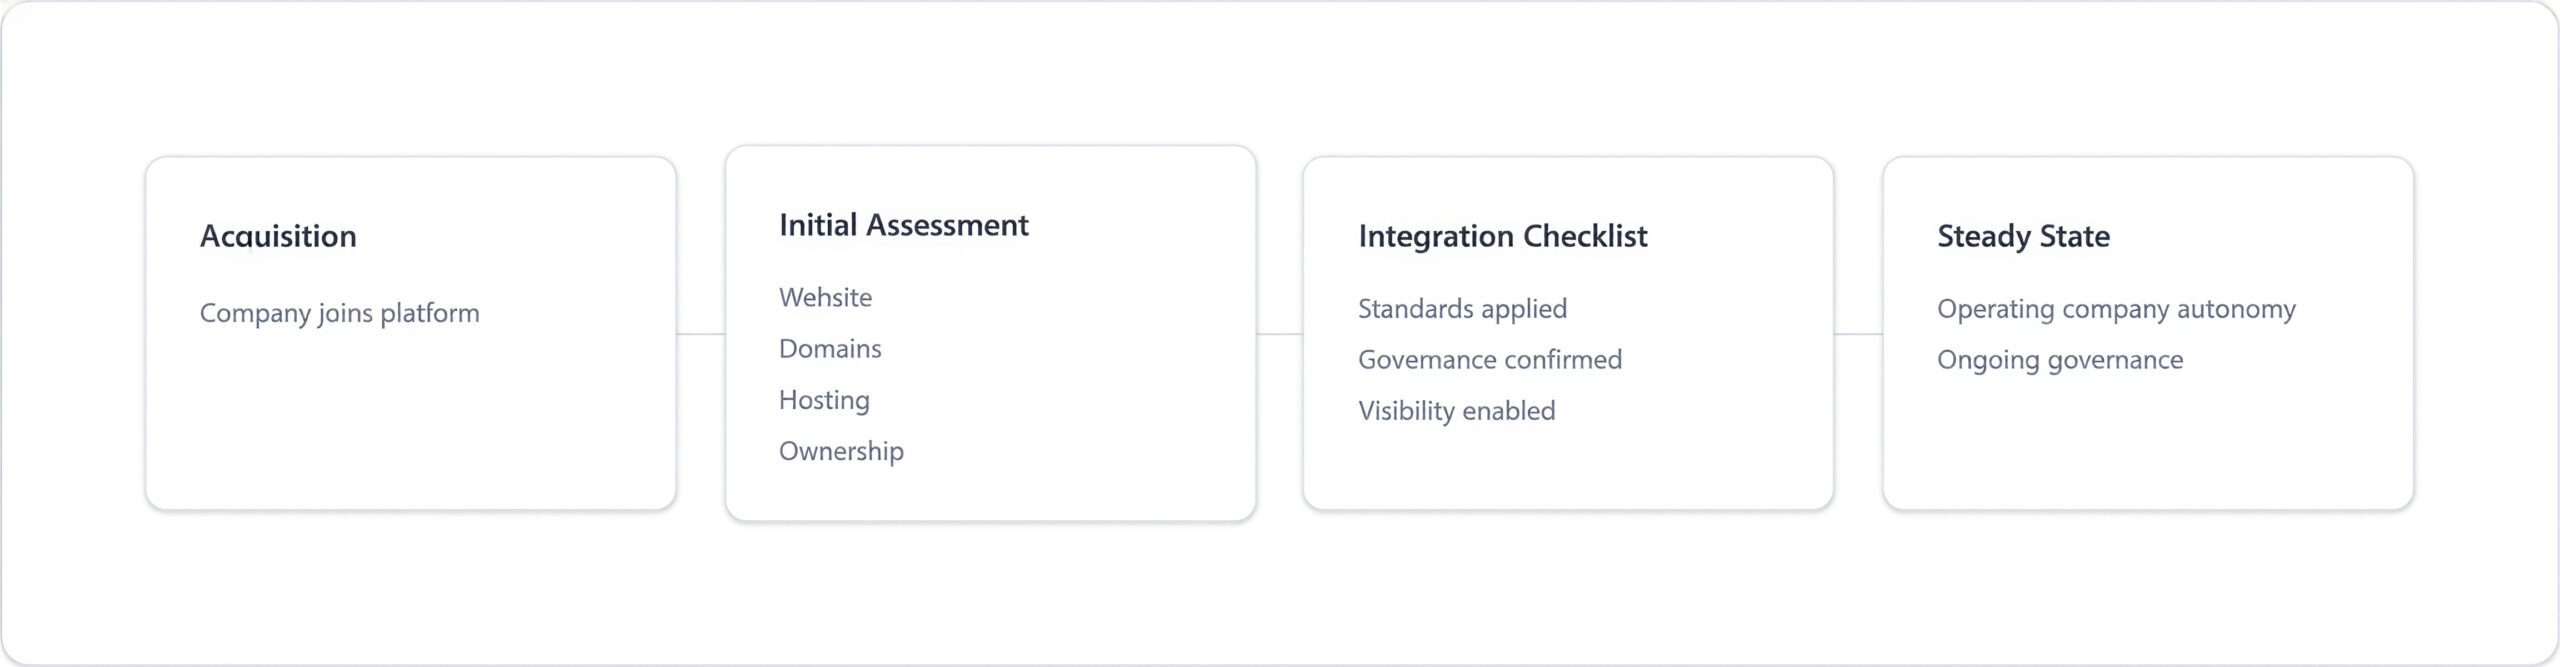2560x667 pixels.
Task: Click 'Governance confirmed' checklist item
Action: click(1489, 360)
